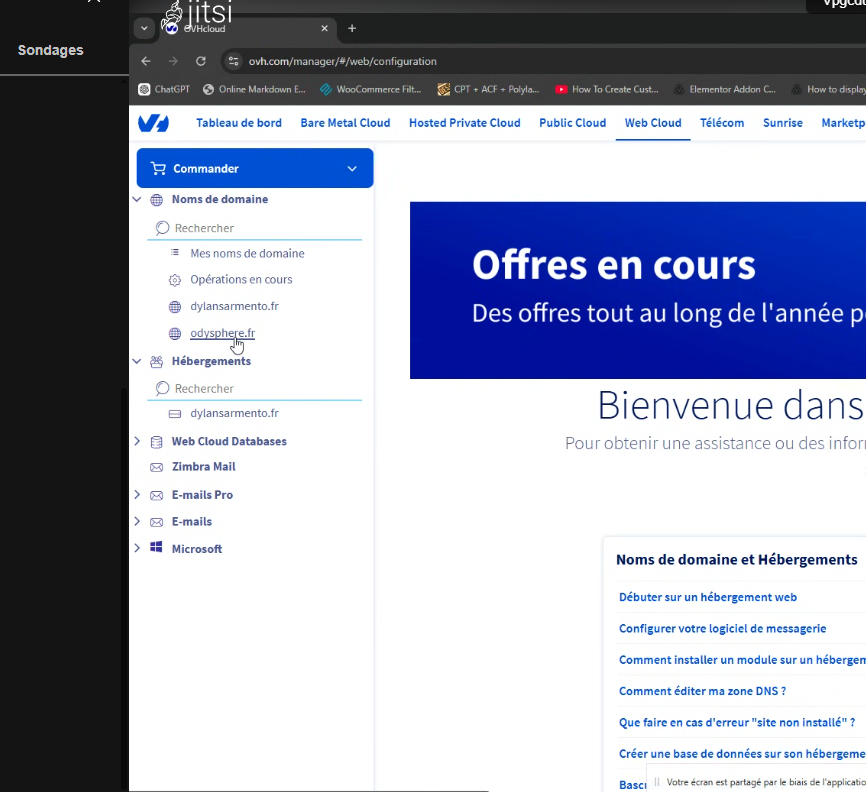Expand the Microsoft section
The image size is (866, 792).
[137, 549]
